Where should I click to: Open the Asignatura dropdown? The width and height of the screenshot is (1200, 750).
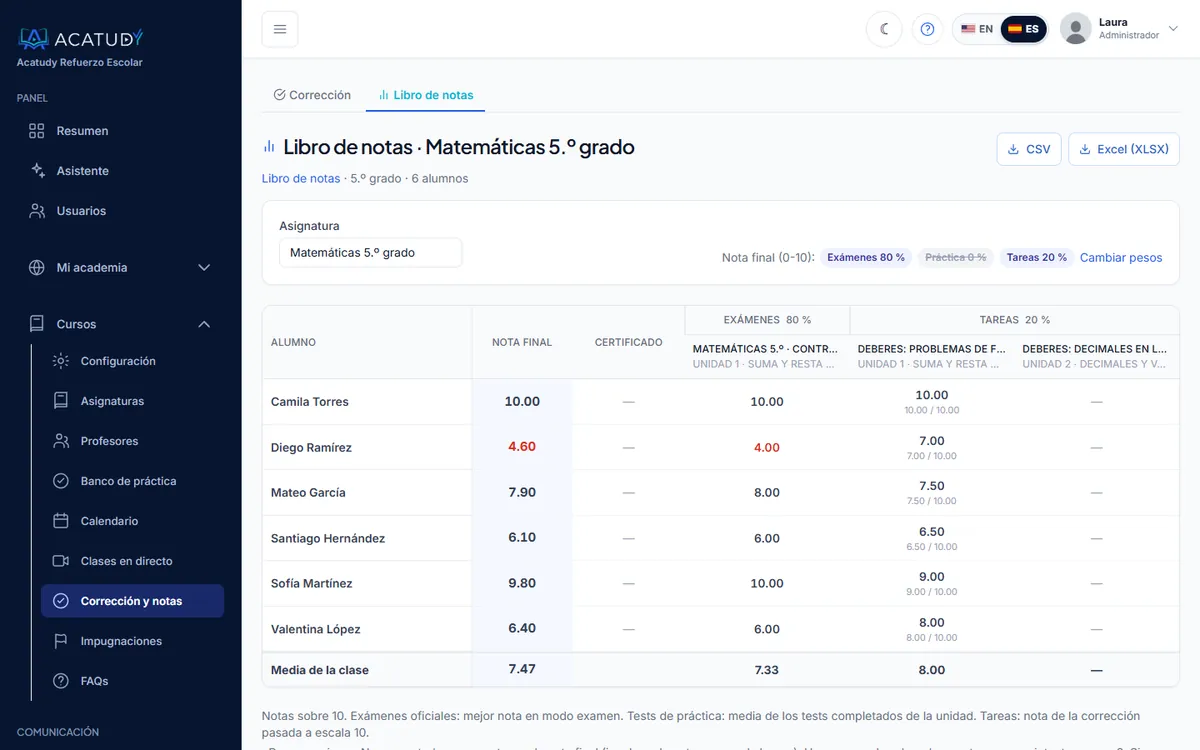point(370,253)
